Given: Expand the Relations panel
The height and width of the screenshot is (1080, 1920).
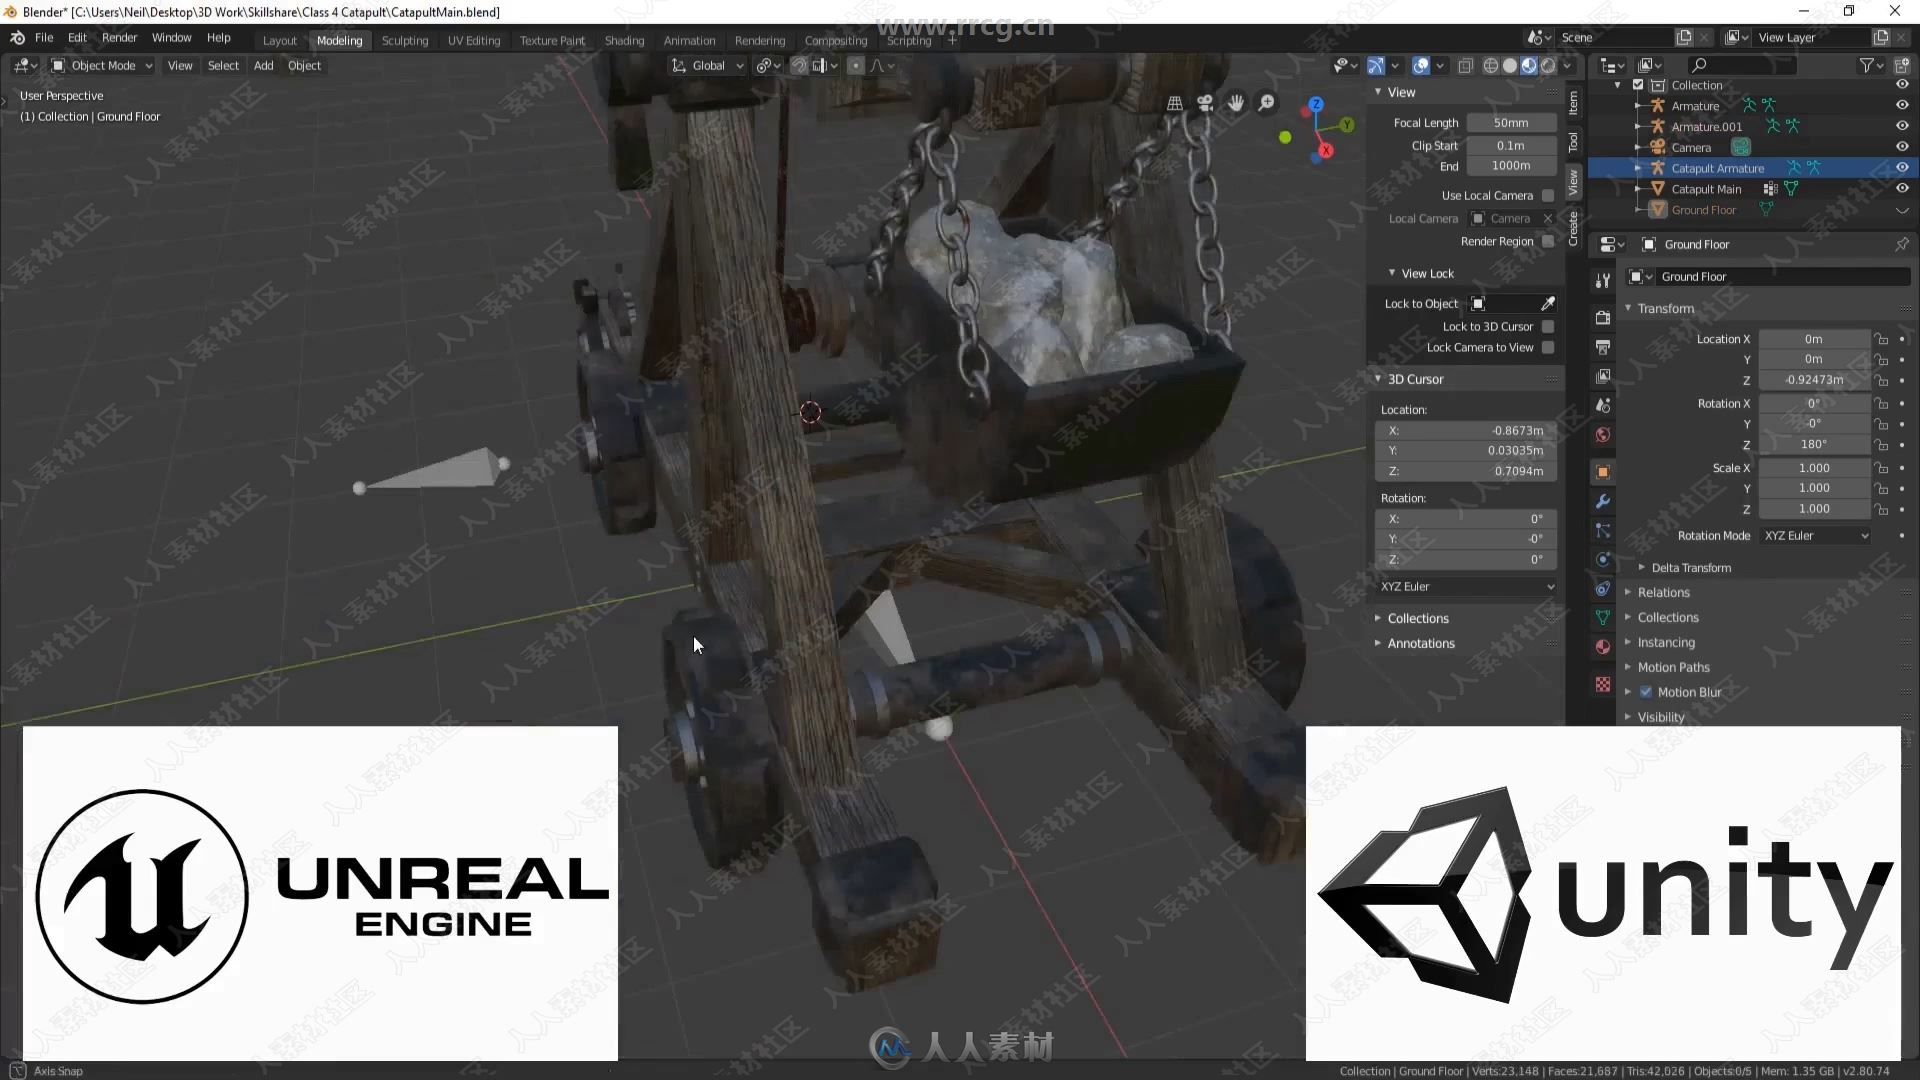Looking at the screenshot, I should (x=1663, y=592).
